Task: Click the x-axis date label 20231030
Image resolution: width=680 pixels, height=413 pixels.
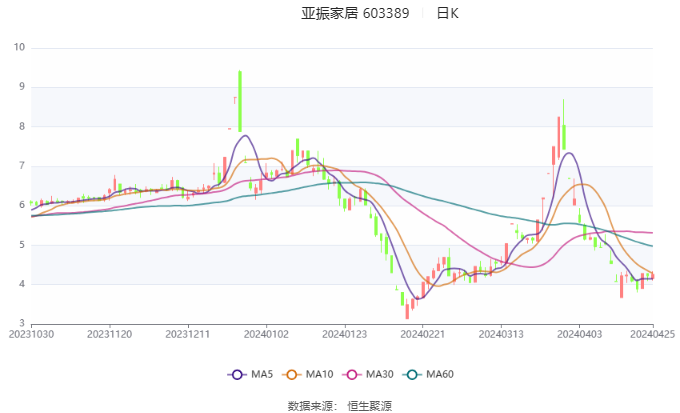Action: (31, 334)
